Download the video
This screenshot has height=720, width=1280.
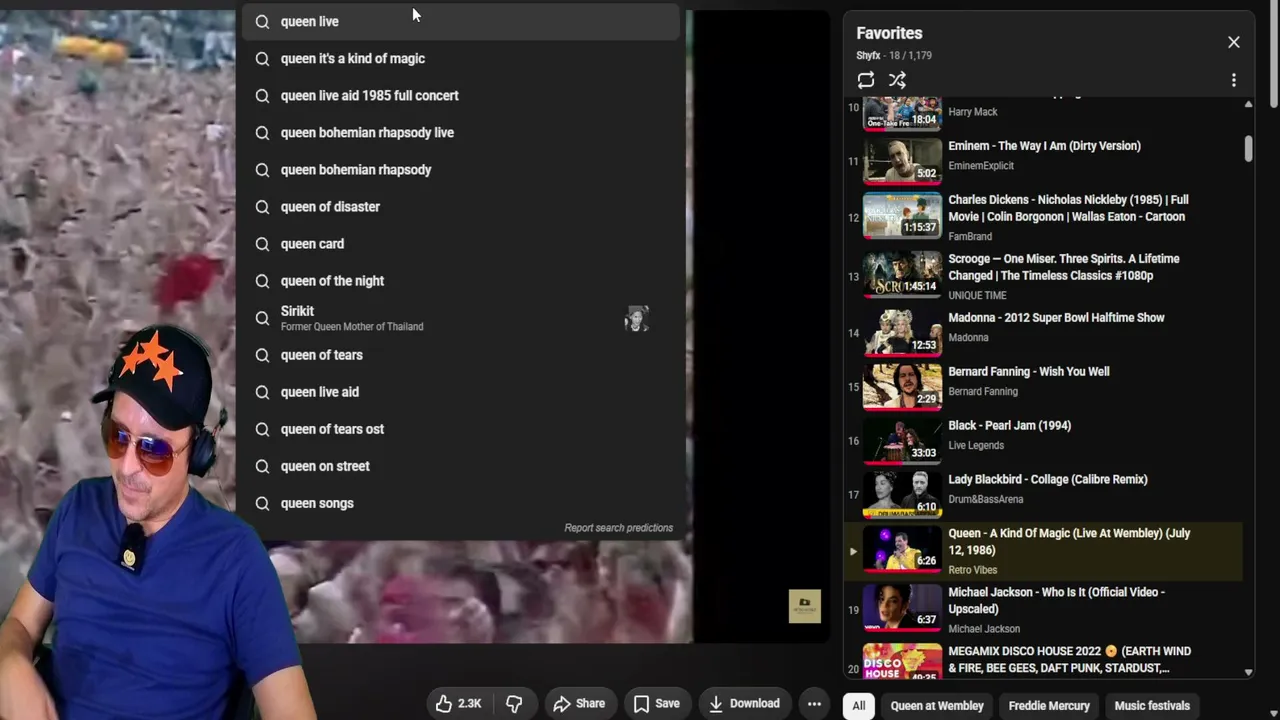point(744,704)
